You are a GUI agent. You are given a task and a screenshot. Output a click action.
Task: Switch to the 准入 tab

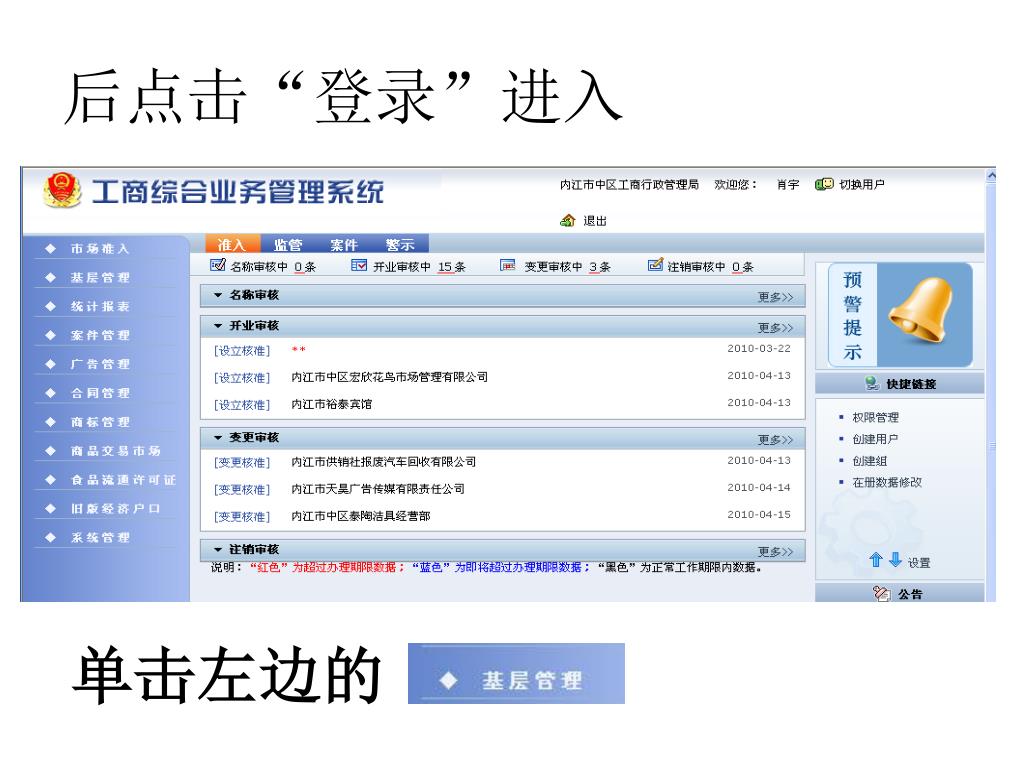(232, 244)
